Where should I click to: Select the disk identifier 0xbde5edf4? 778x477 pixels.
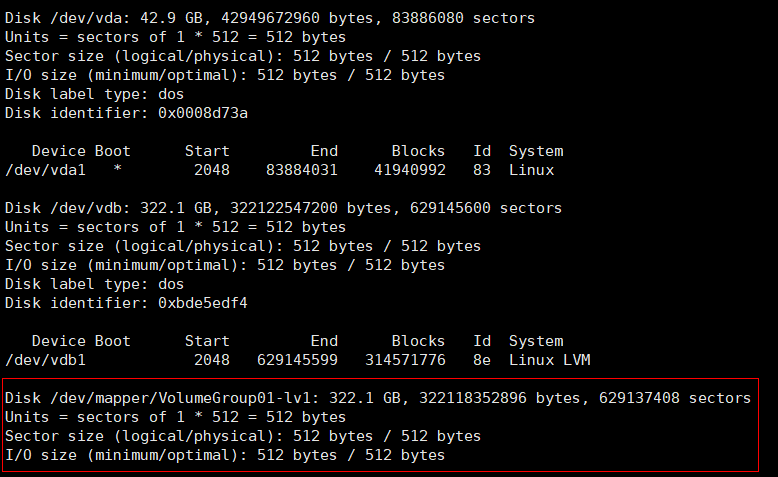[203, 303]
